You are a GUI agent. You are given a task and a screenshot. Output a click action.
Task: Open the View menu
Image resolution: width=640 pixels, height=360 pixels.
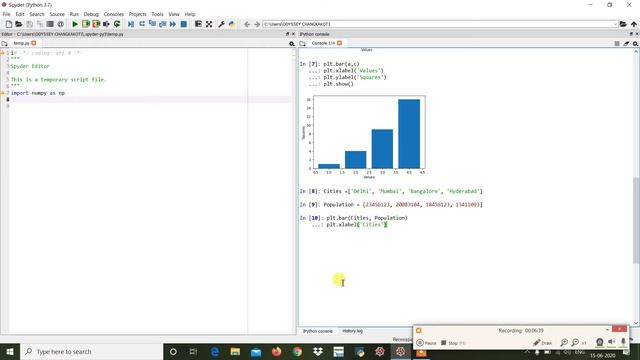coord(174,14)
